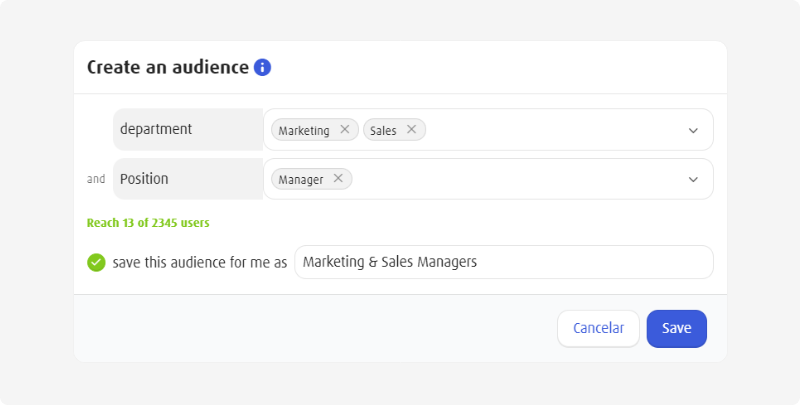Click the Marketing & Sales Managers name field

point(503,262)
